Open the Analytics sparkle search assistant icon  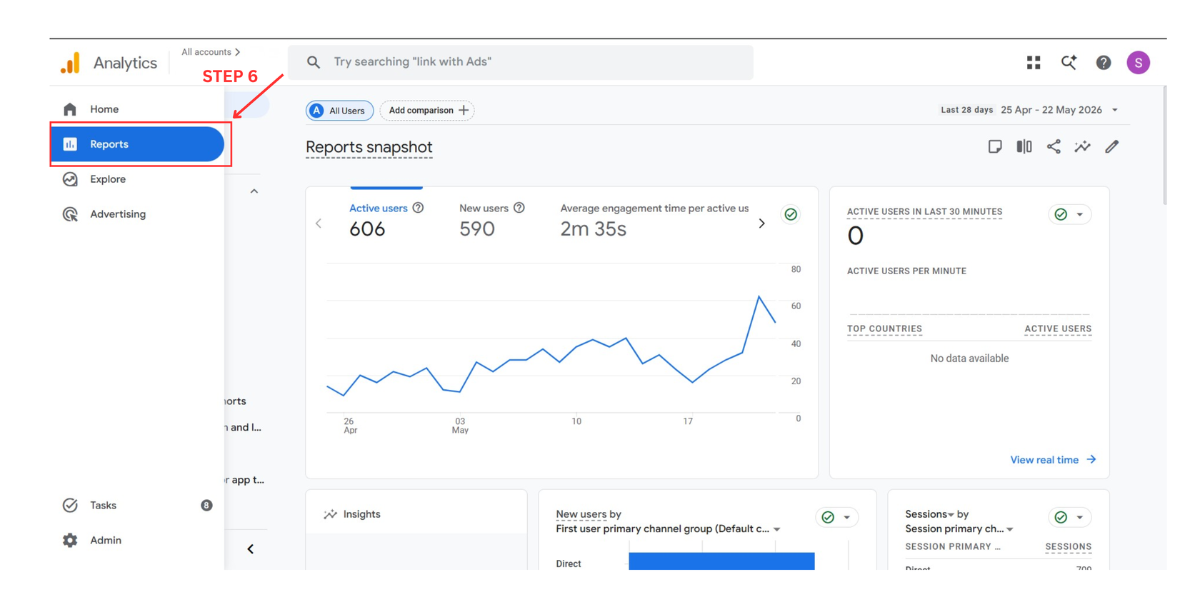[1069, 62]
